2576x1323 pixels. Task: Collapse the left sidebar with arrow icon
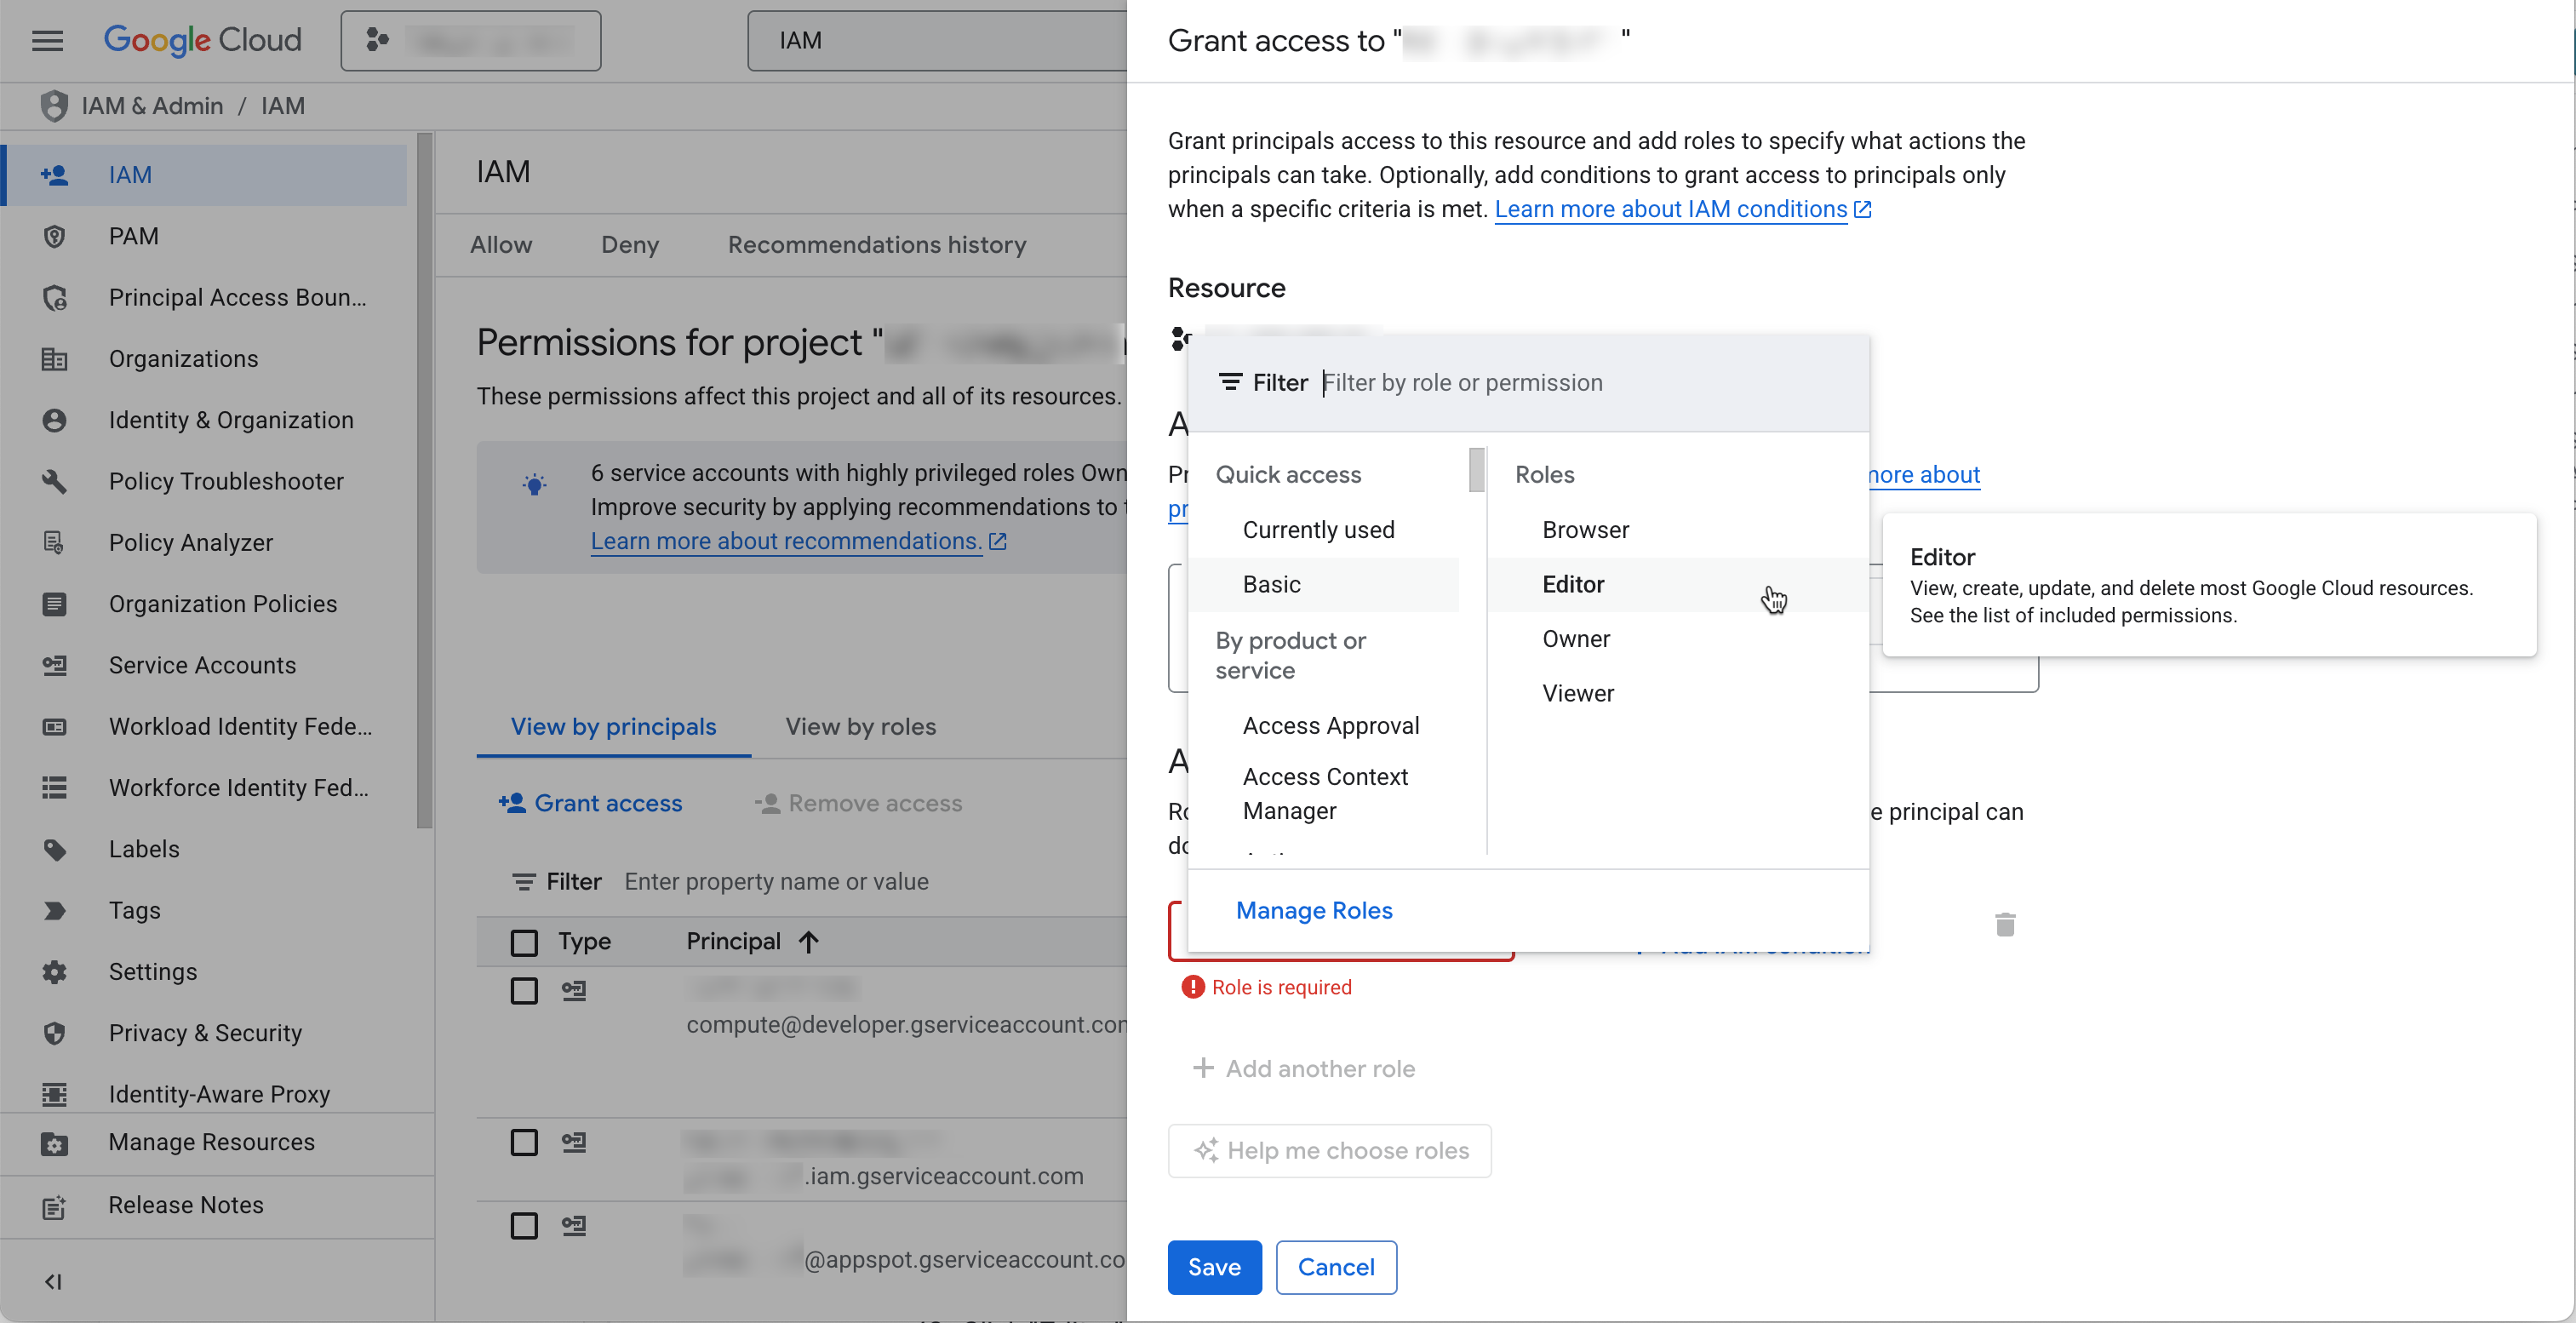tap(54, 1281)
